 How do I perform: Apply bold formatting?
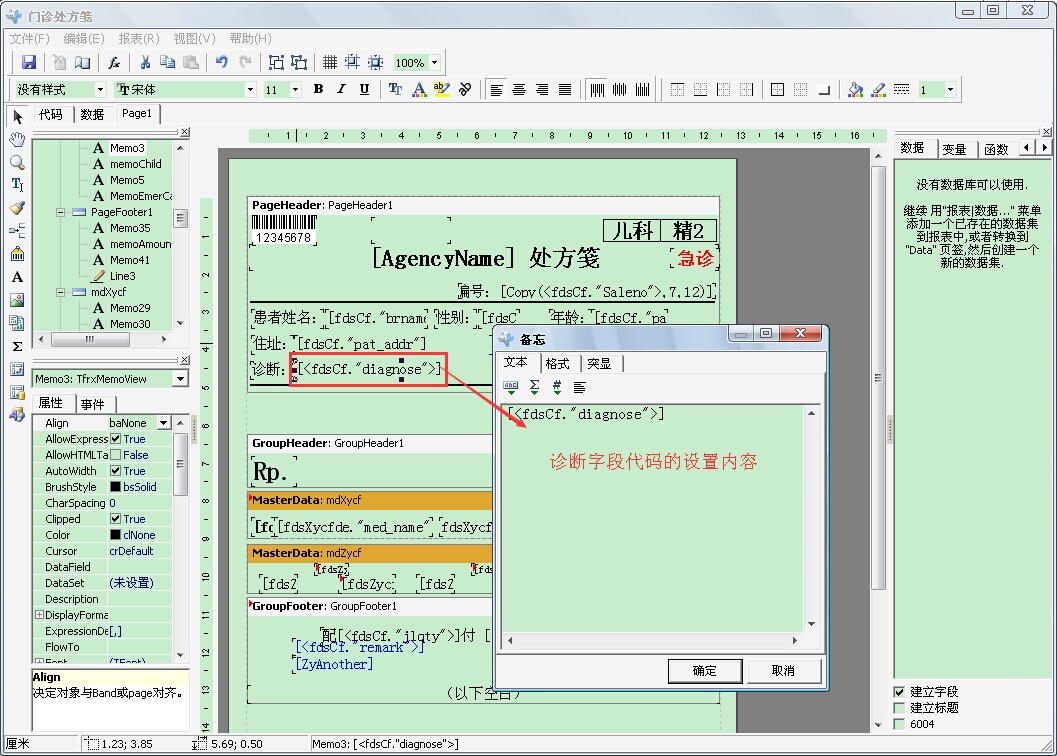(318, 89)
